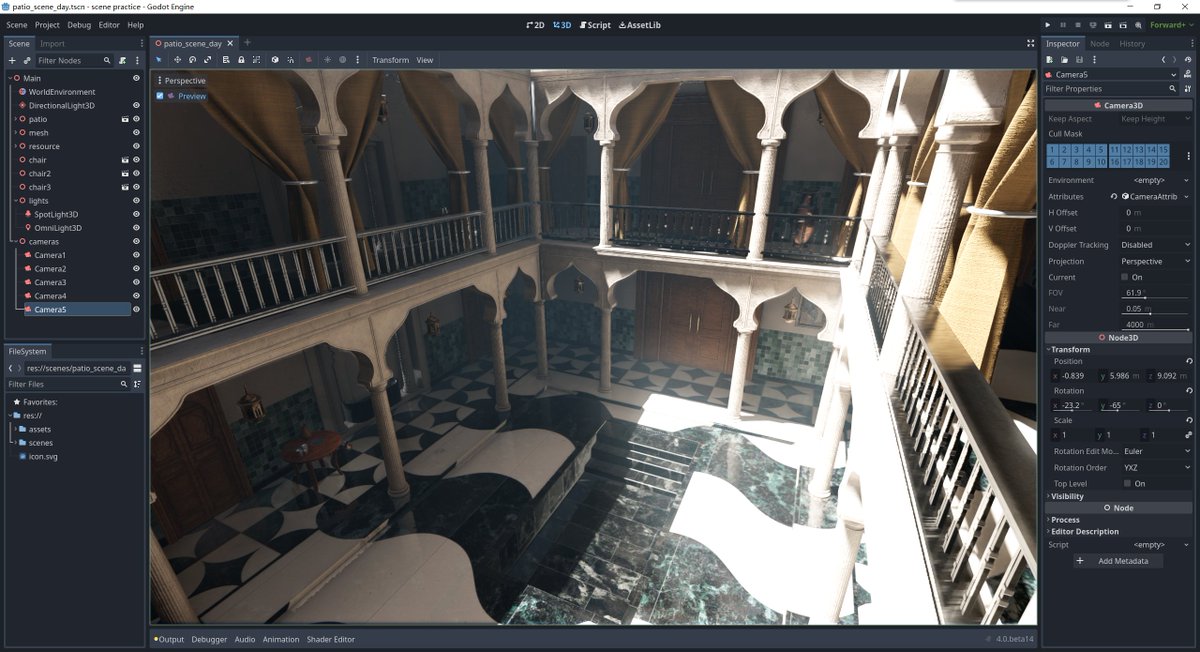1200x652 pixels.
Task: Open the Forward+ renderer dropdown
Action: click(1170, 25)
